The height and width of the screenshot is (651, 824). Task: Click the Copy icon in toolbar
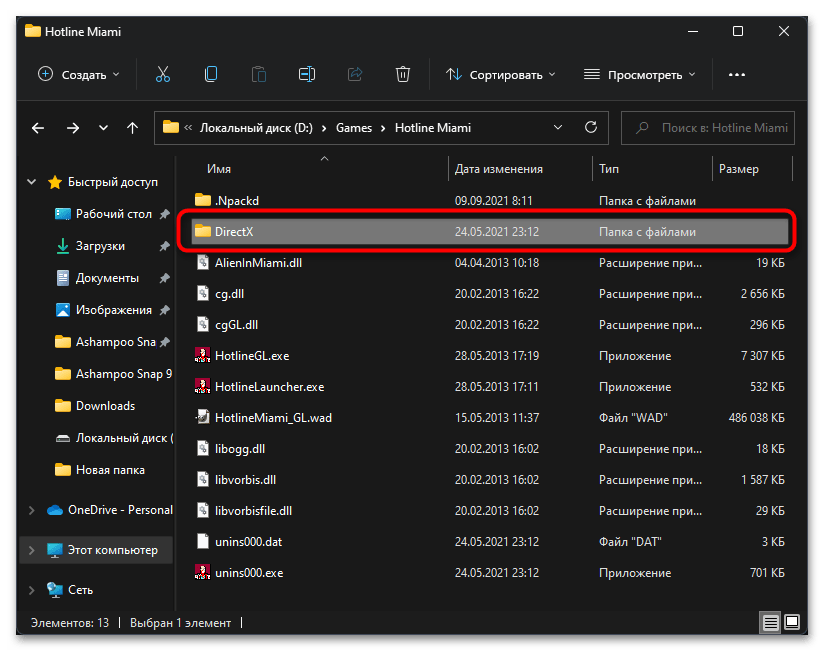[211, 74]
